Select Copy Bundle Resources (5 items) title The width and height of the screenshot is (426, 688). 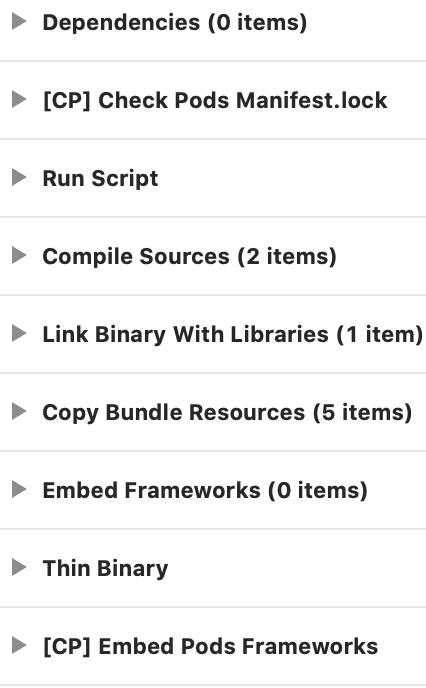tap(227, 413)
